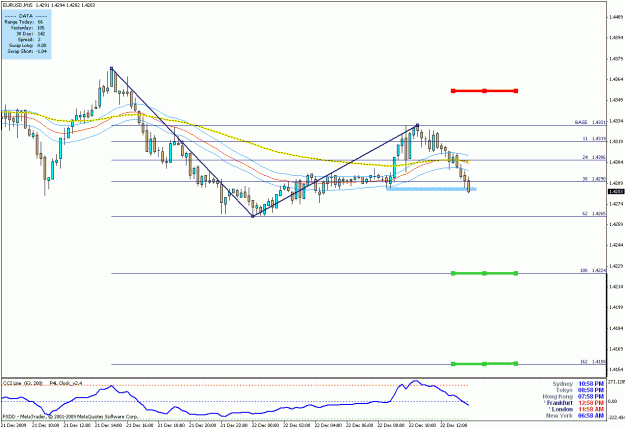Click the London clock row
The width and height of the screenshot is (625, 429).
[576, 409]
